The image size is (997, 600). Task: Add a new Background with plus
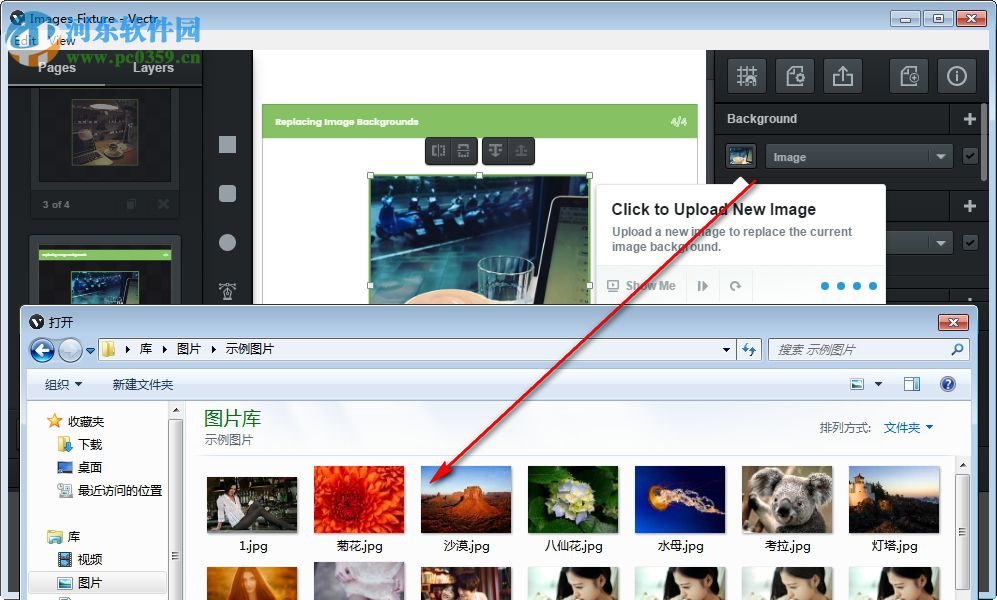pyautogui.click(x=970, y=119)
